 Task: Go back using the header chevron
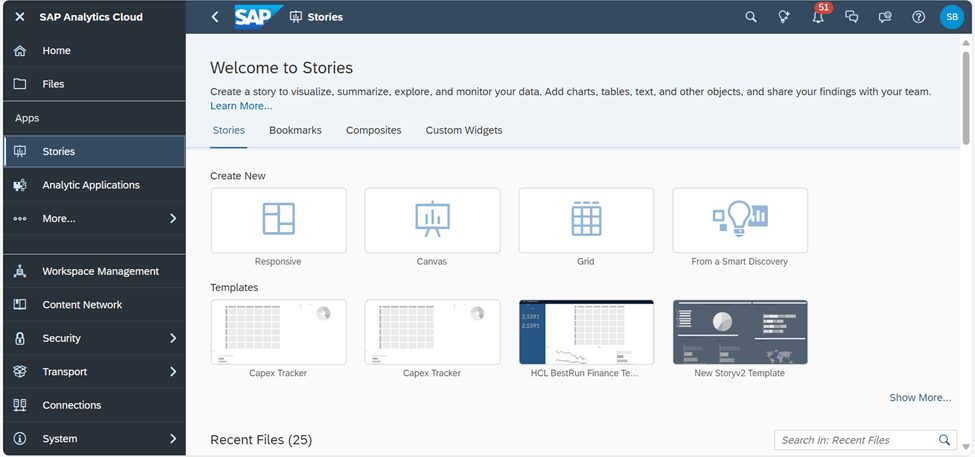(215, 17)
